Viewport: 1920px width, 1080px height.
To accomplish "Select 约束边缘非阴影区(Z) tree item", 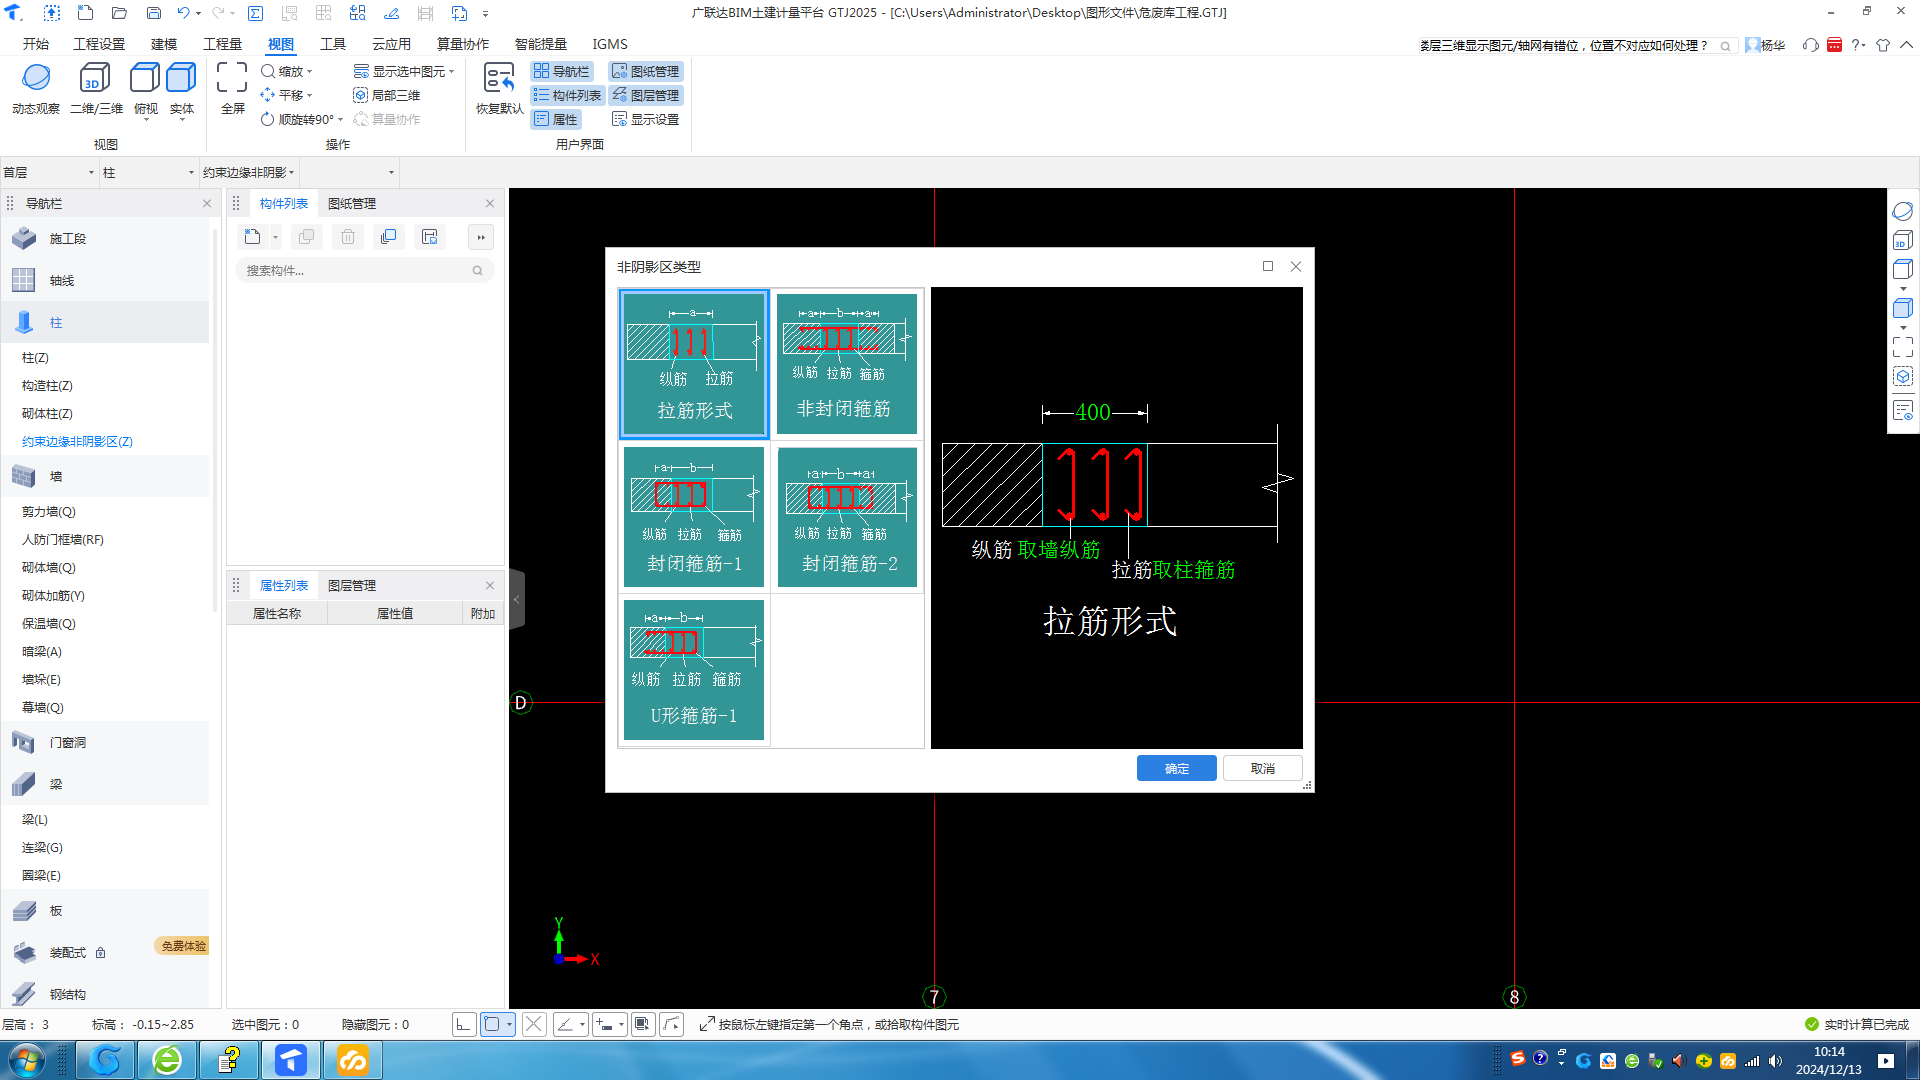I will [x=77, y=441].
